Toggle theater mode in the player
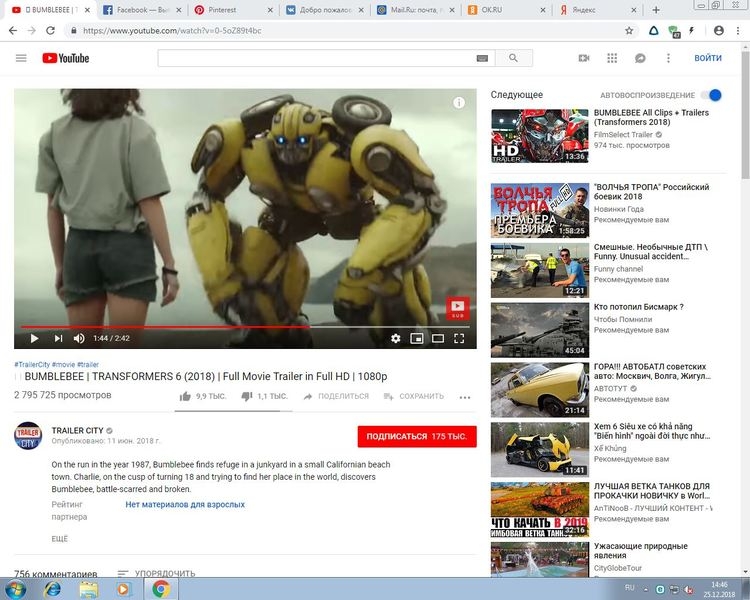 [438, 338]
